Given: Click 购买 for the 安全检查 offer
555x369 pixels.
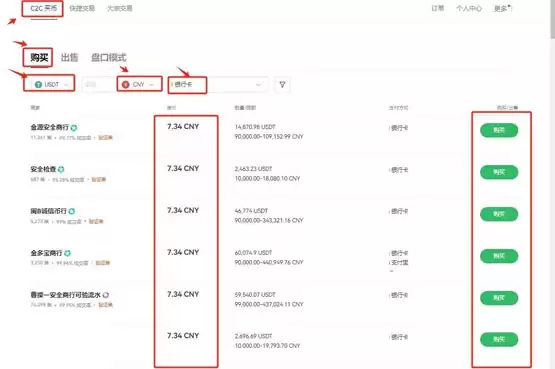Looking at the screenshot, I should (x=499, y=172).
